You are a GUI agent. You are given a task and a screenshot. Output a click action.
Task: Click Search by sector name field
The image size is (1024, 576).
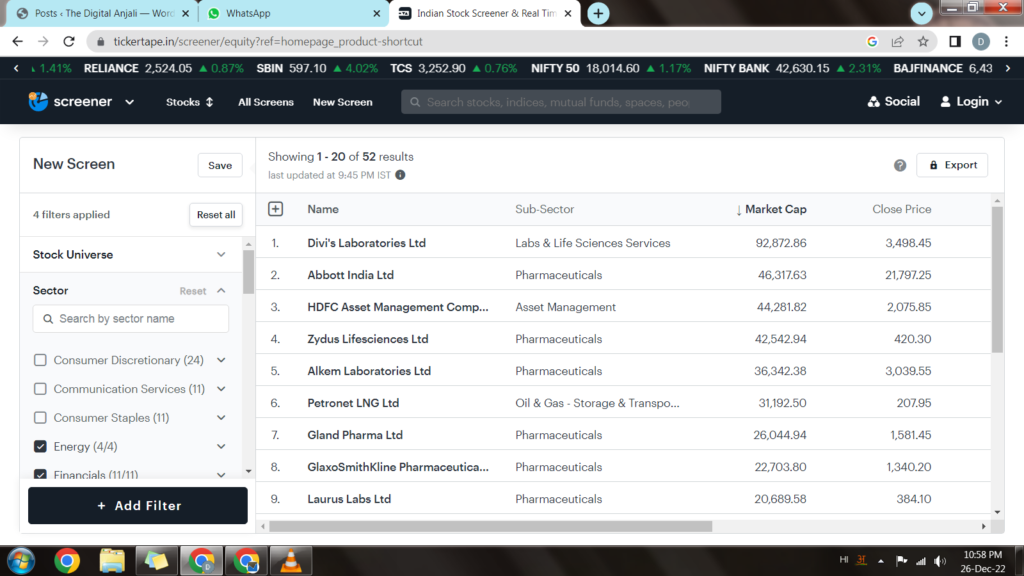tap(131, 319)
